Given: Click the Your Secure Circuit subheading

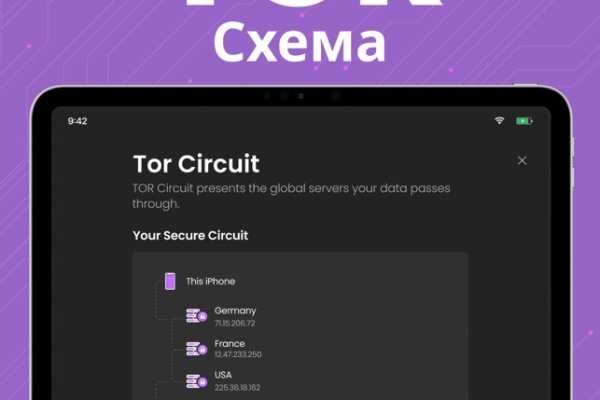Looking at the screenshot, I should coord(190,236).
